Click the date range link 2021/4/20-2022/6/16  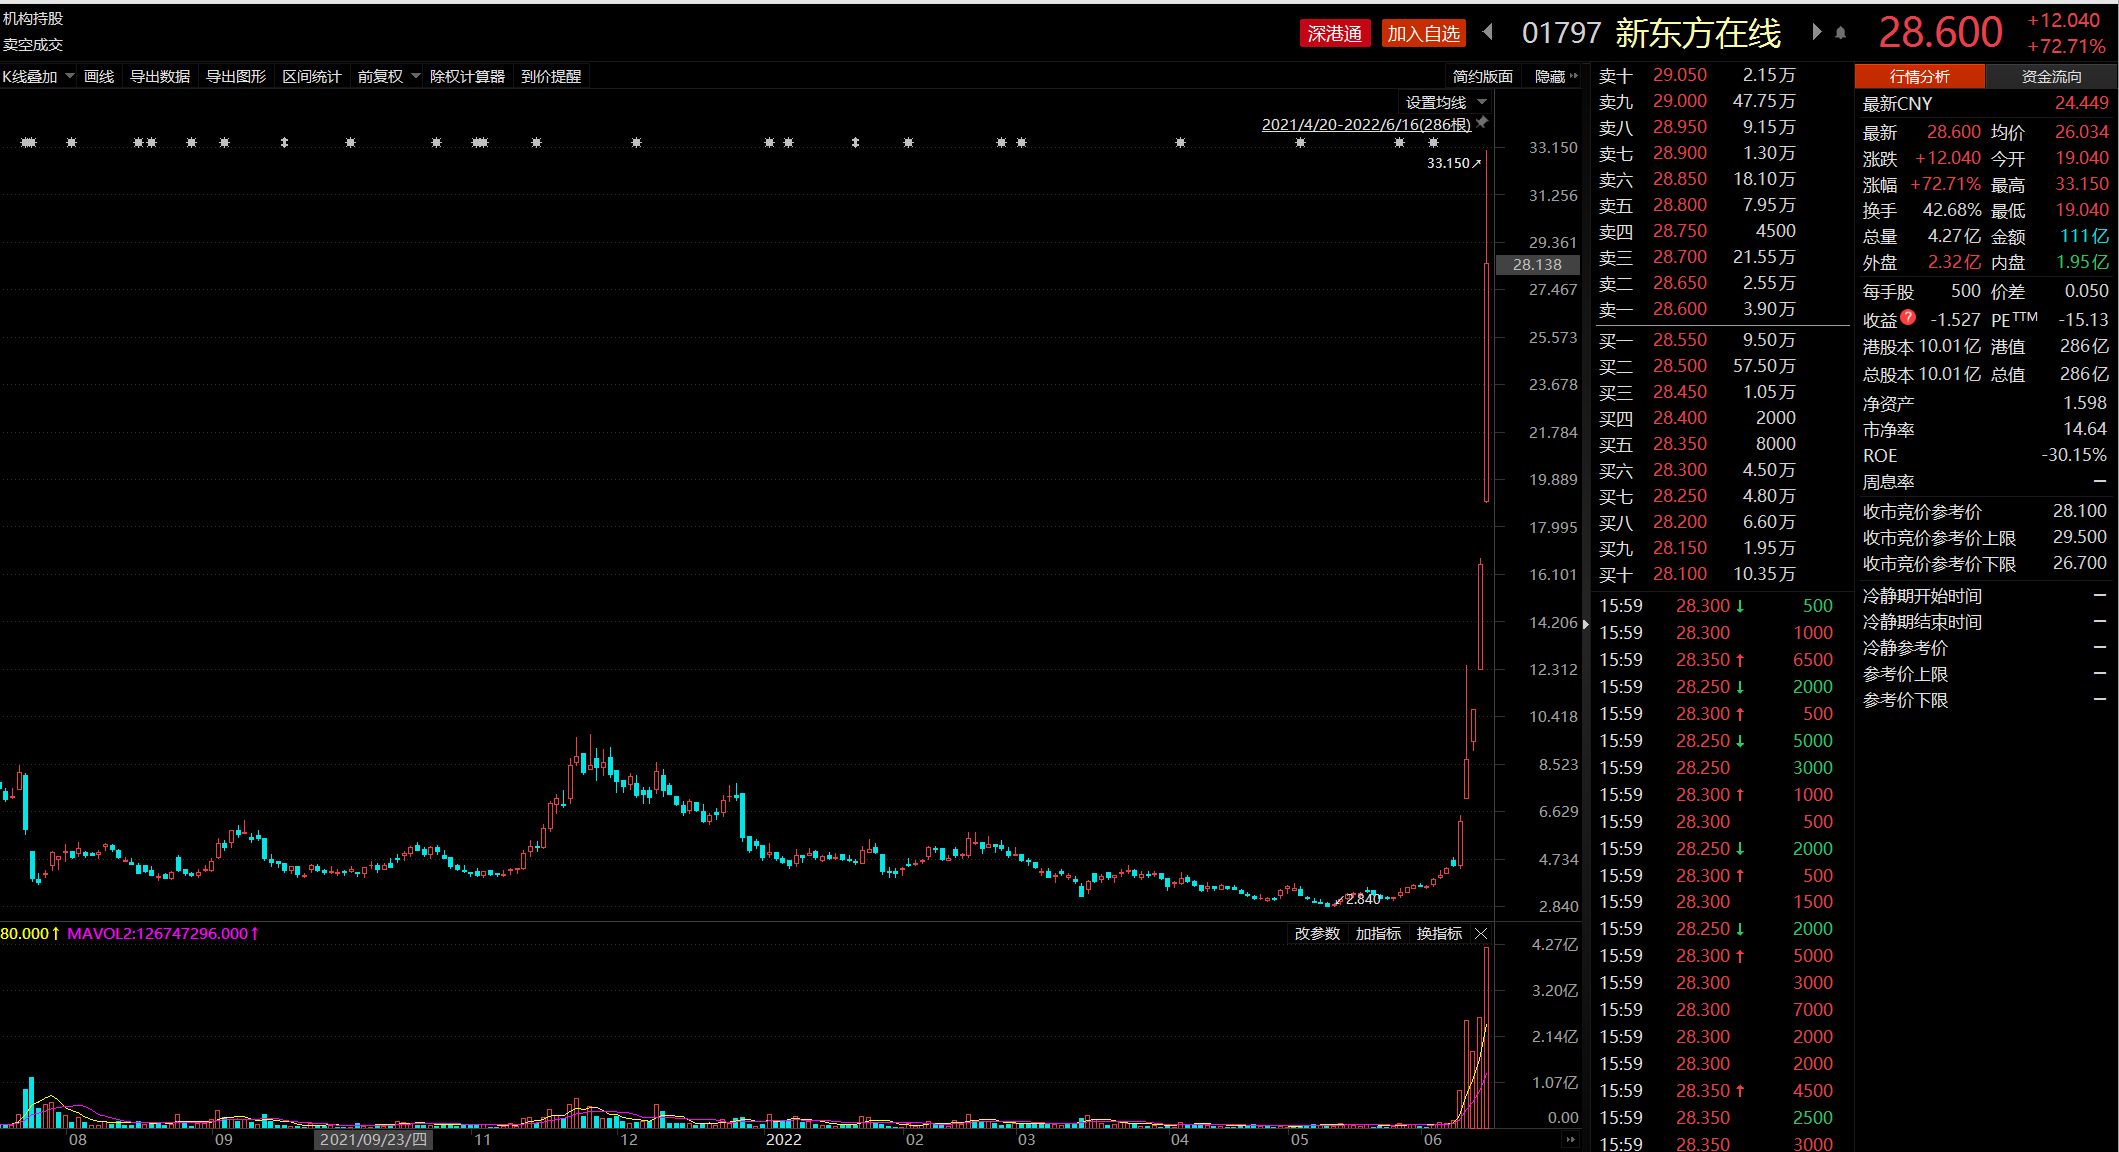click(1365, 124)
